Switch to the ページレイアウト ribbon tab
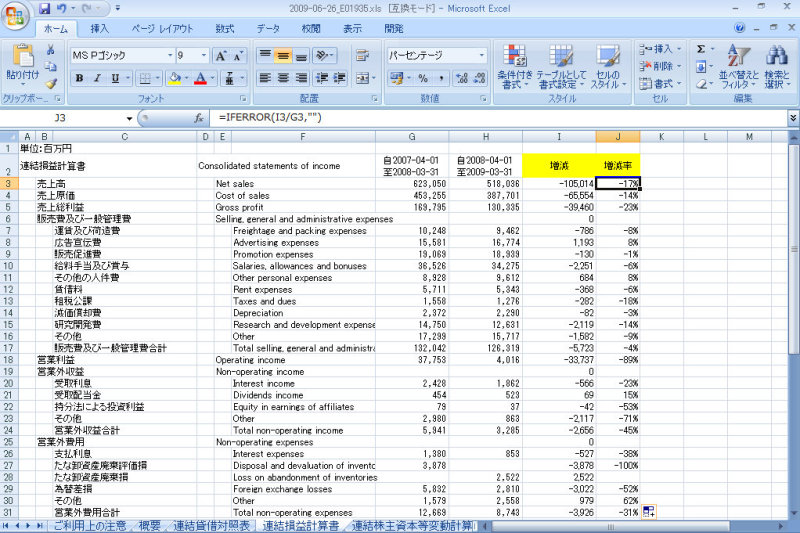 tap(162, 29)
